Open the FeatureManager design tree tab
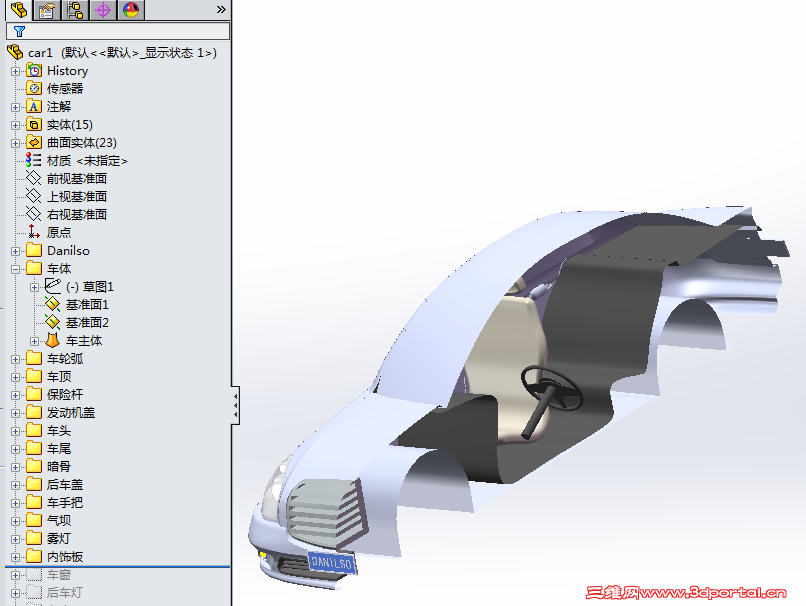The width and height of the screenshot is (806, 606). click(19, 10)
